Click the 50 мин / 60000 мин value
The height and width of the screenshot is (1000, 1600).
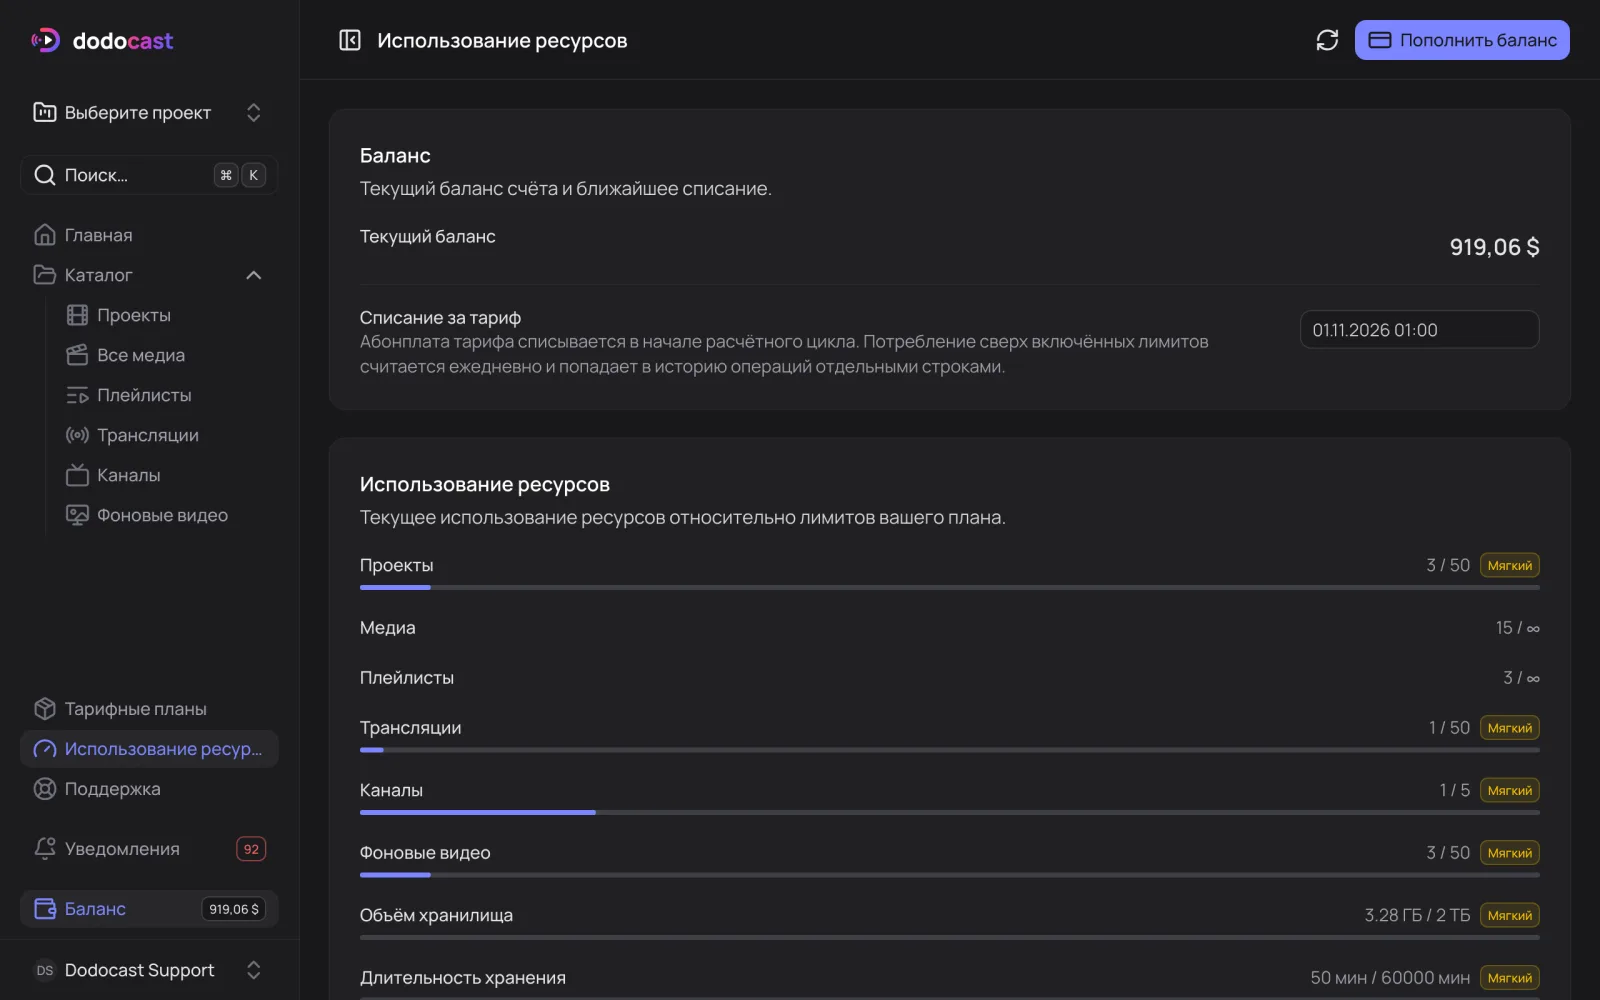pos(1390,978)
